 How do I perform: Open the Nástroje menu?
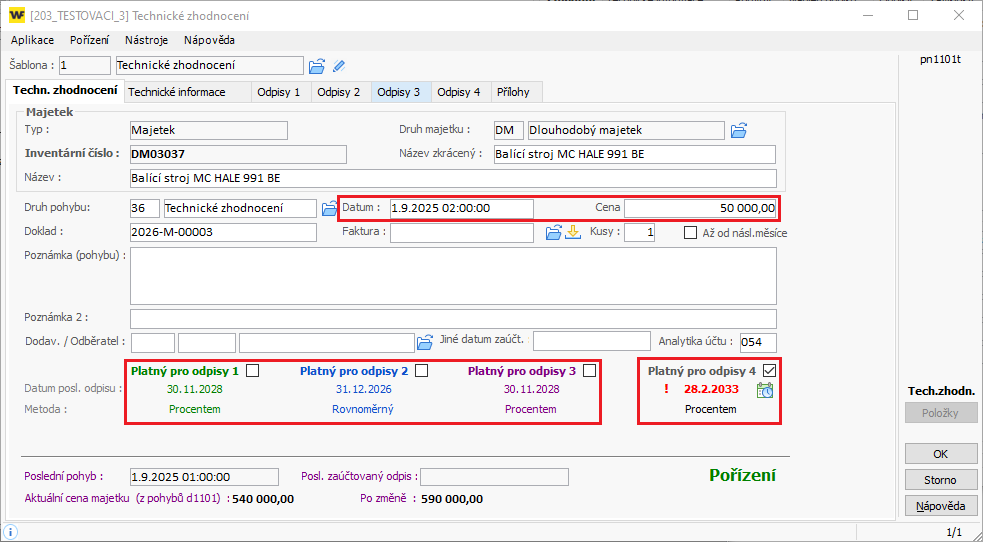pyautogui.click(x=146, y=40)
